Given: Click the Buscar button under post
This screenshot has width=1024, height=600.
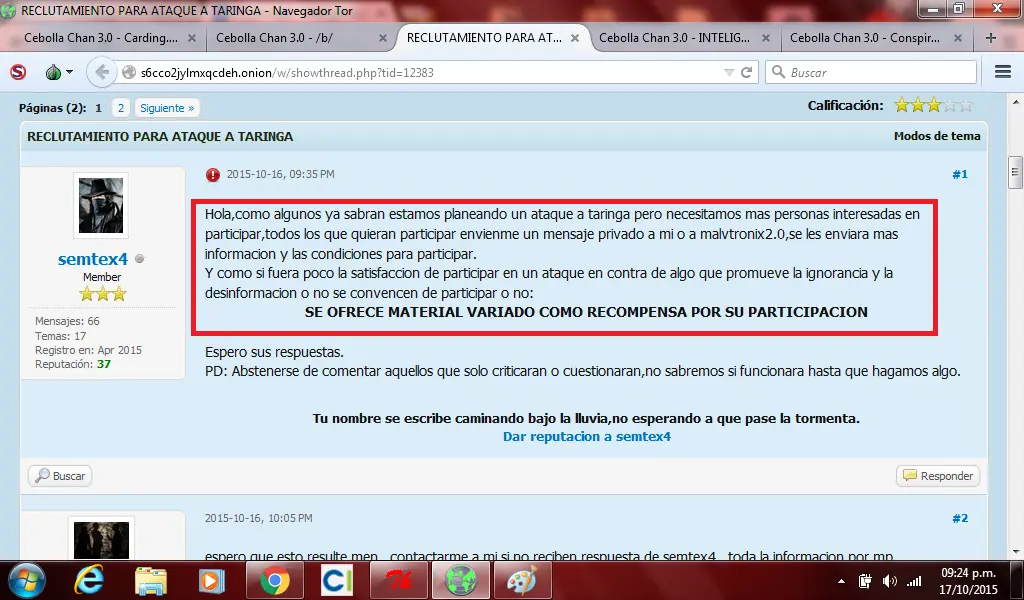Looking at the screenshot, I should point(60,476).
